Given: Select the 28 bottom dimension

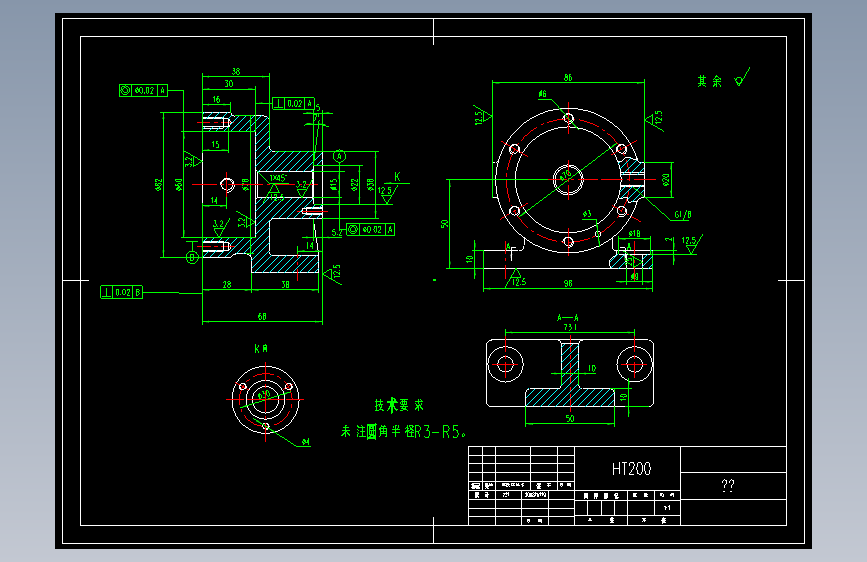Looking at the screenshot, I should coord(227,284).
